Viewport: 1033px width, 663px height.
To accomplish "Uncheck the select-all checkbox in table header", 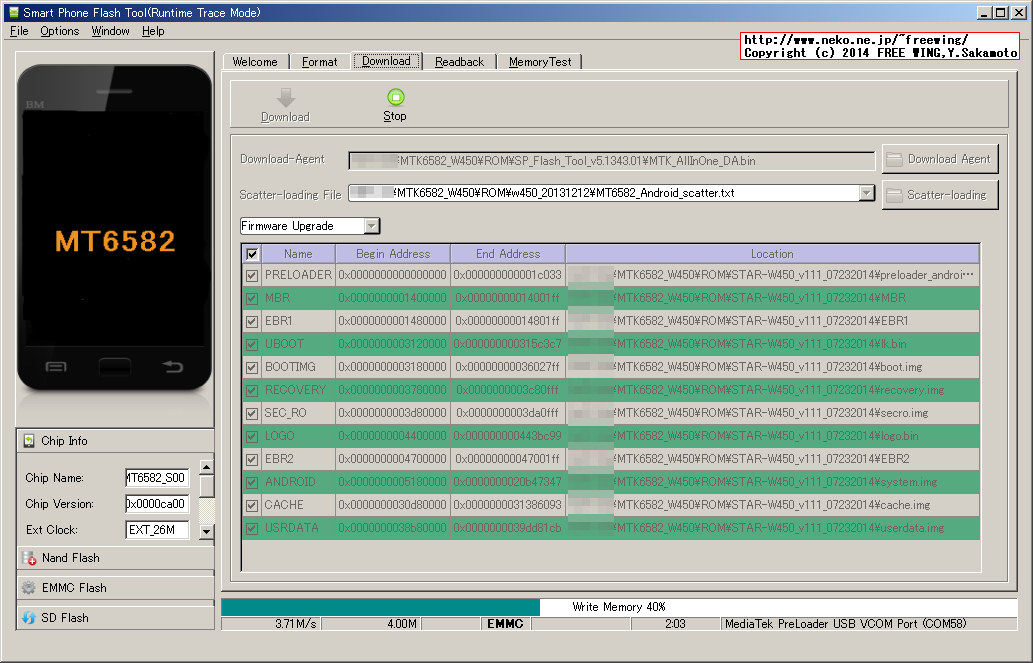I will (251, 253).
